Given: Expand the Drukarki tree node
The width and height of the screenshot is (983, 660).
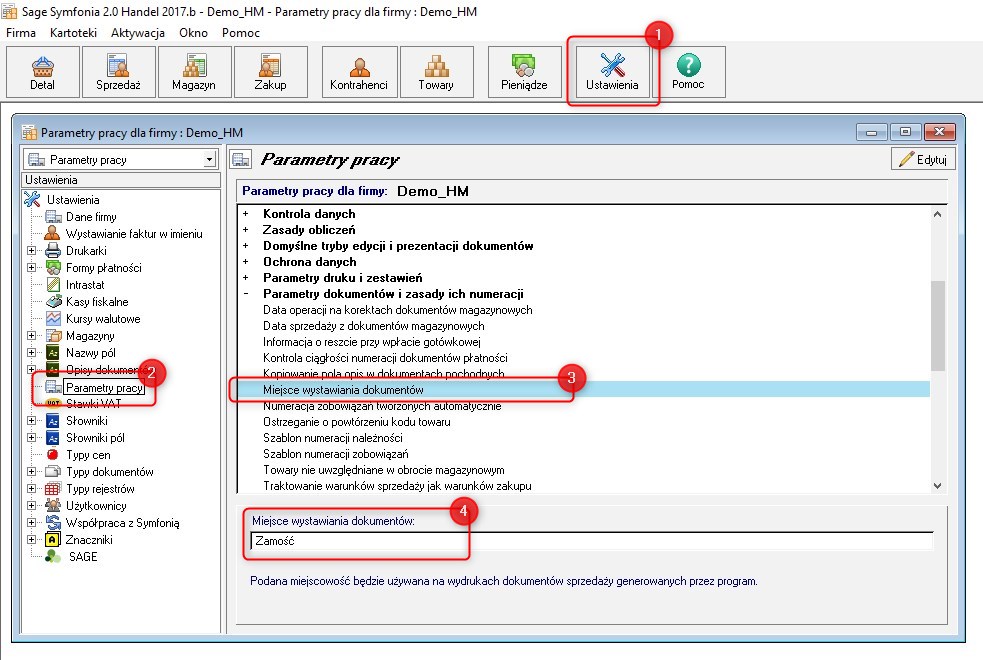Looking at the screenshot, I should [31, 251].
